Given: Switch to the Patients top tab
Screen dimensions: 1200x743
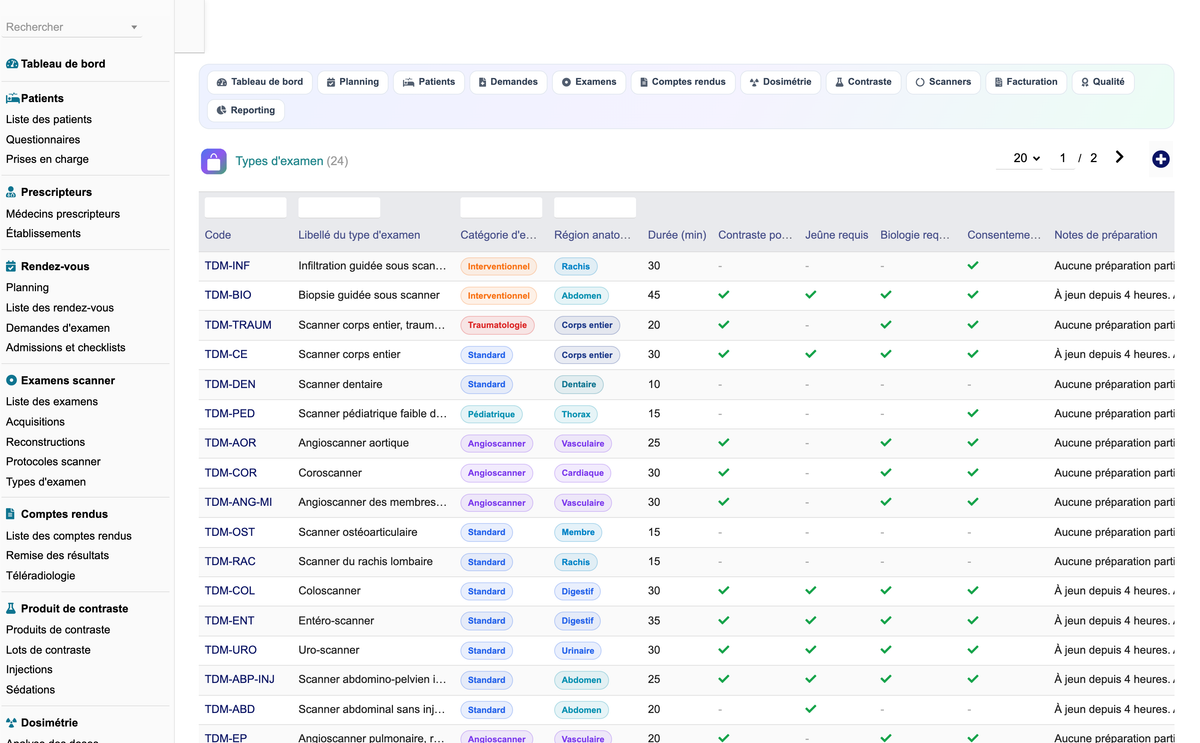Looking at the screenshot, I should click(x=429, y=82).
